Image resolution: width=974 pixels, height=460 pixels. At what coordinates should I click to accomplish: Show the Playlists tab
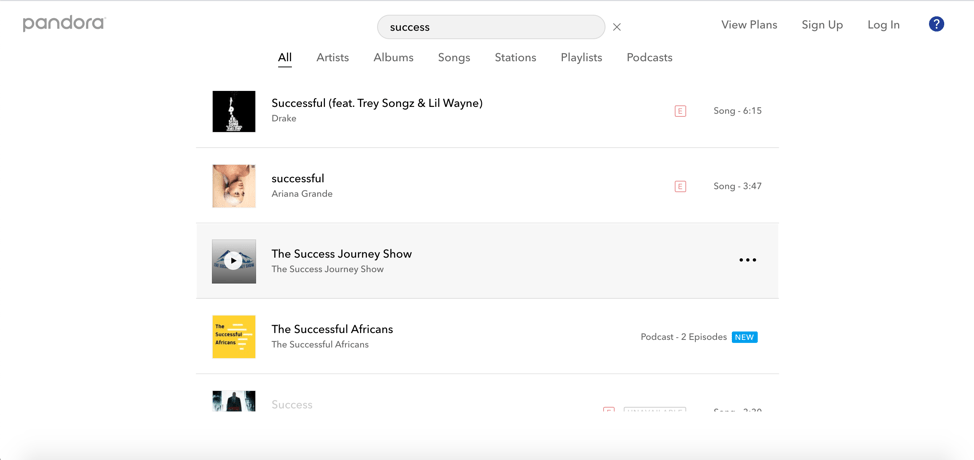[x=581, y=58]
